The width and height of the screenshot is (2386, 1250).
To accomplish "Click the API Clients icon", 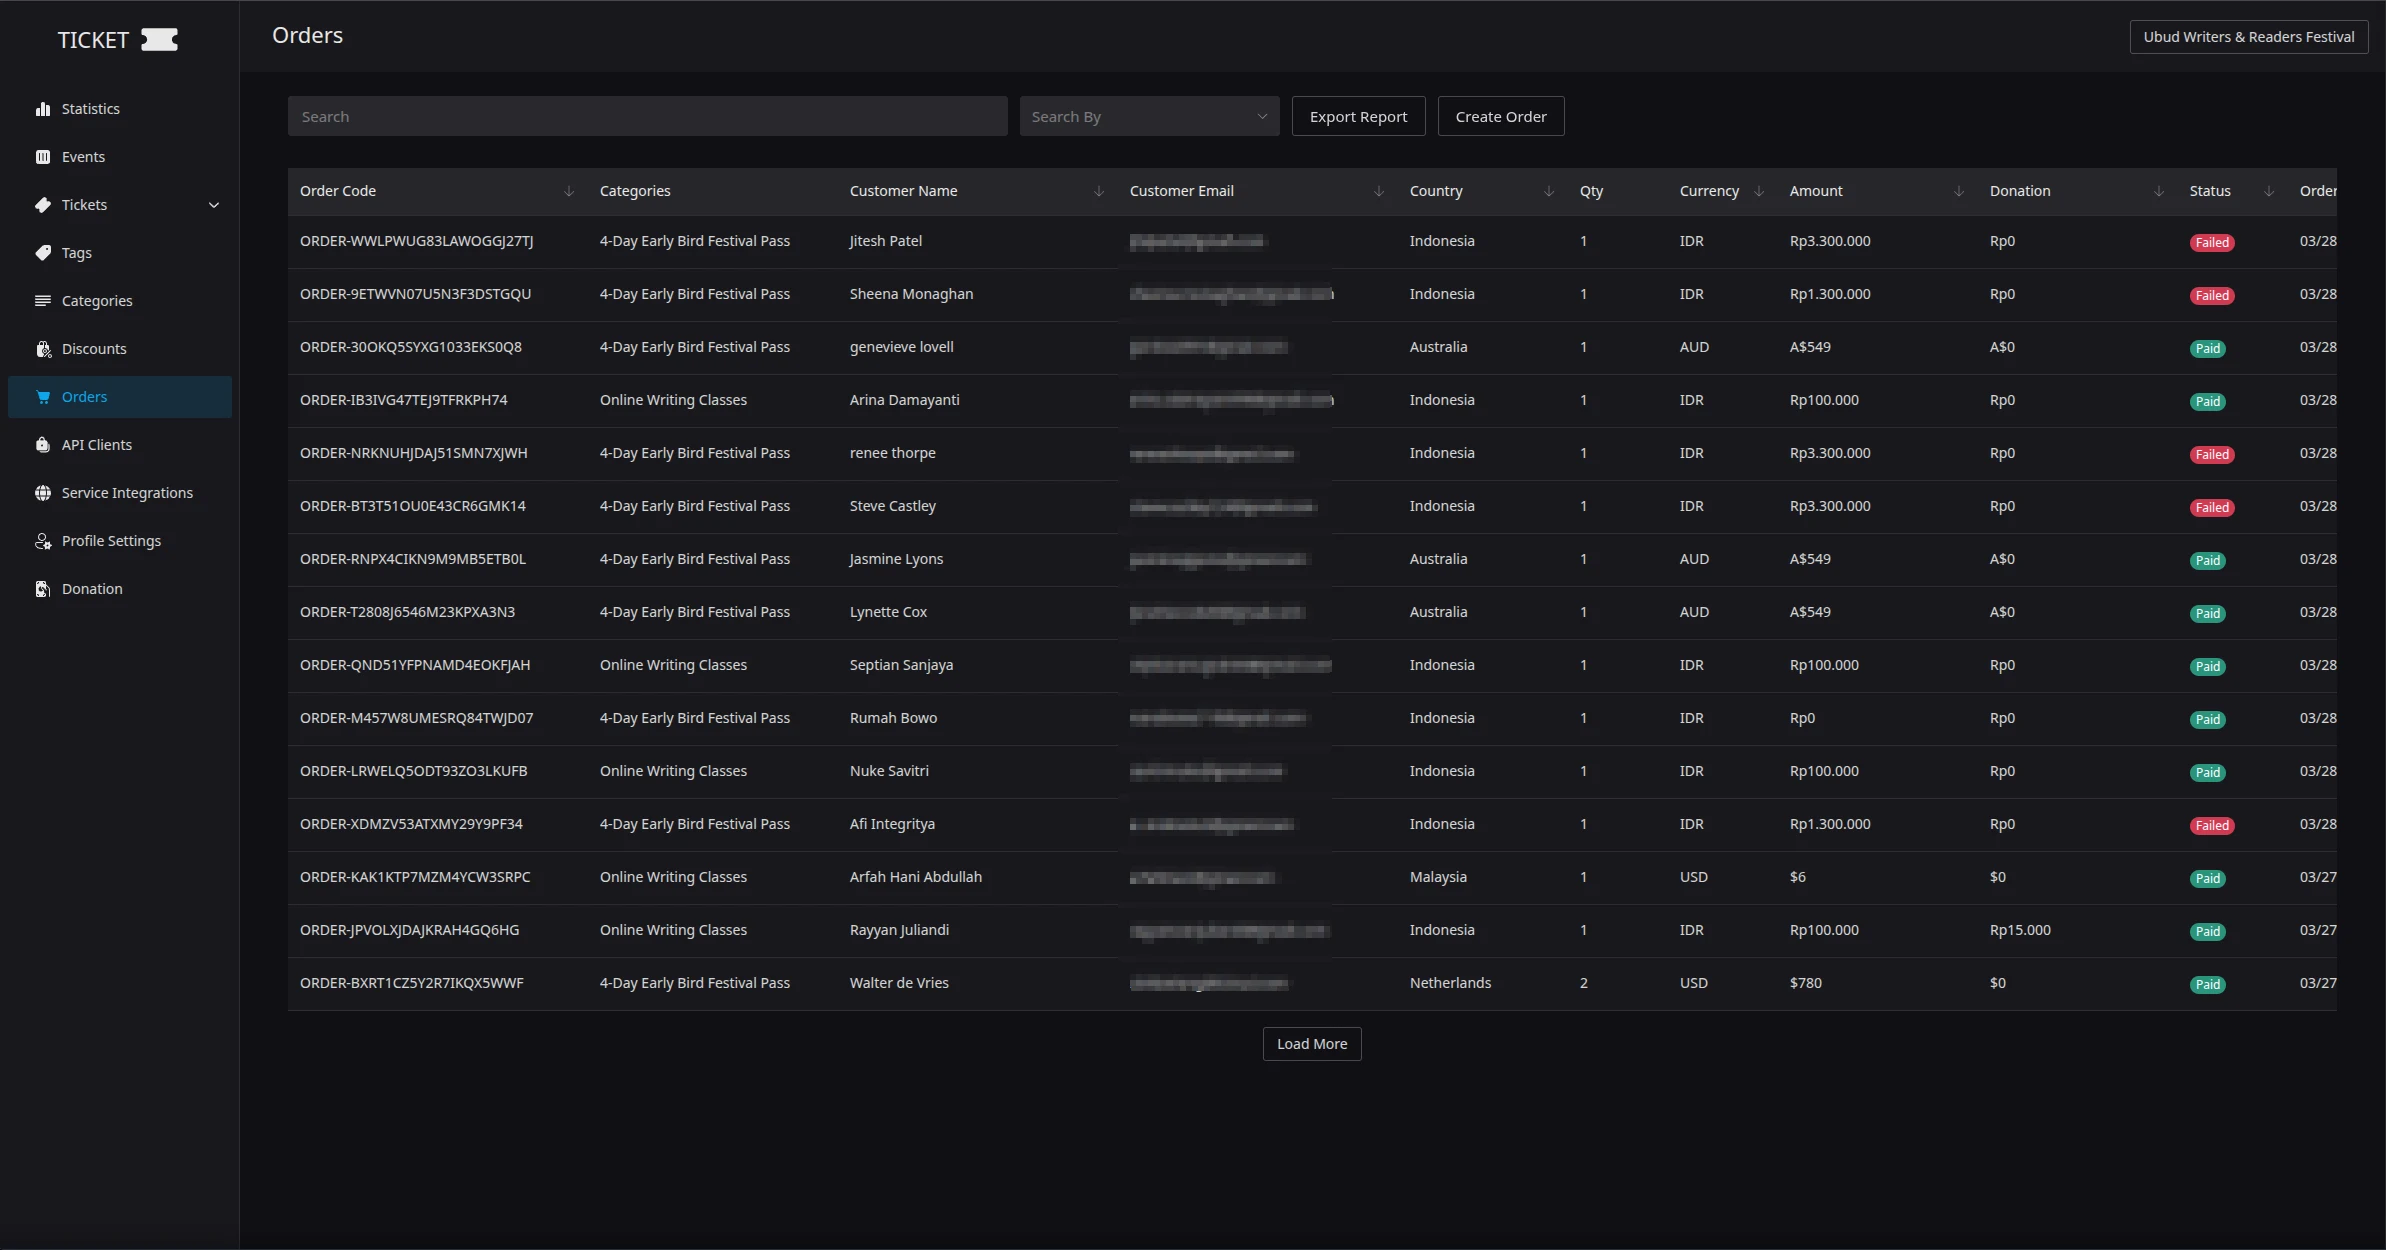I will click(x=43, y=445).
